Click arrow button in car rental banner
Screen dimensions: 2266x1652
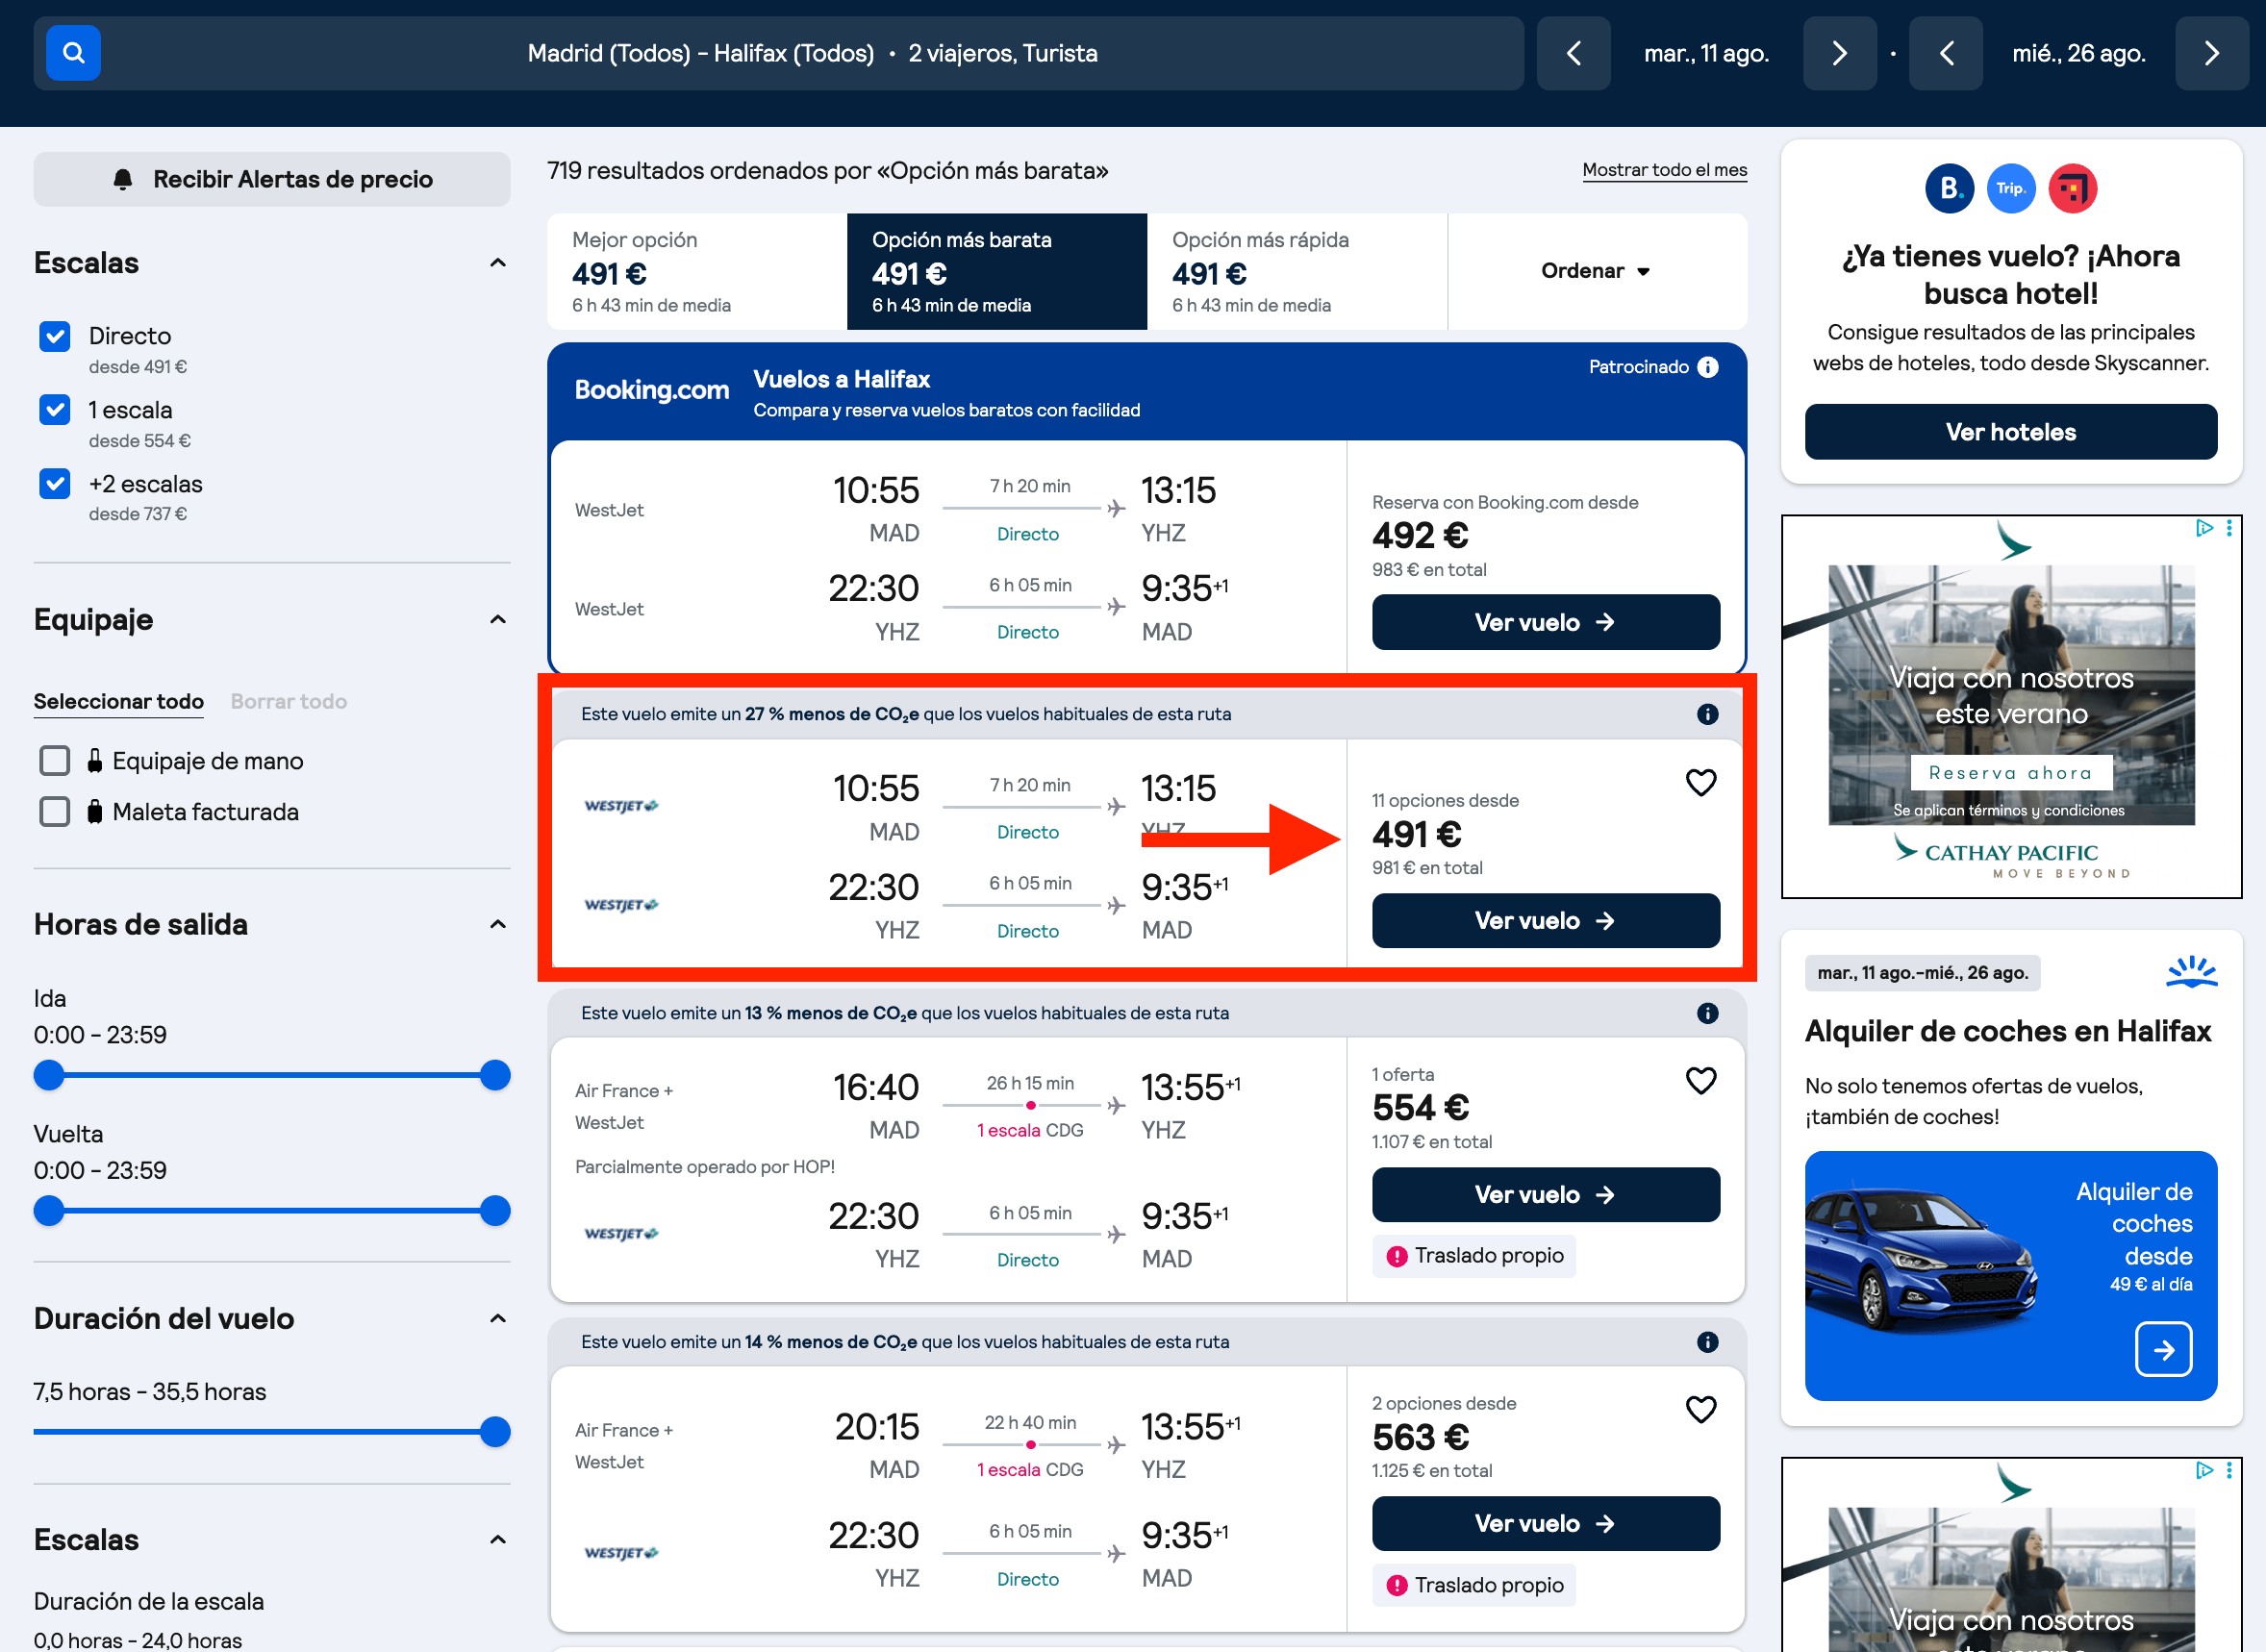[2163, 1349]
